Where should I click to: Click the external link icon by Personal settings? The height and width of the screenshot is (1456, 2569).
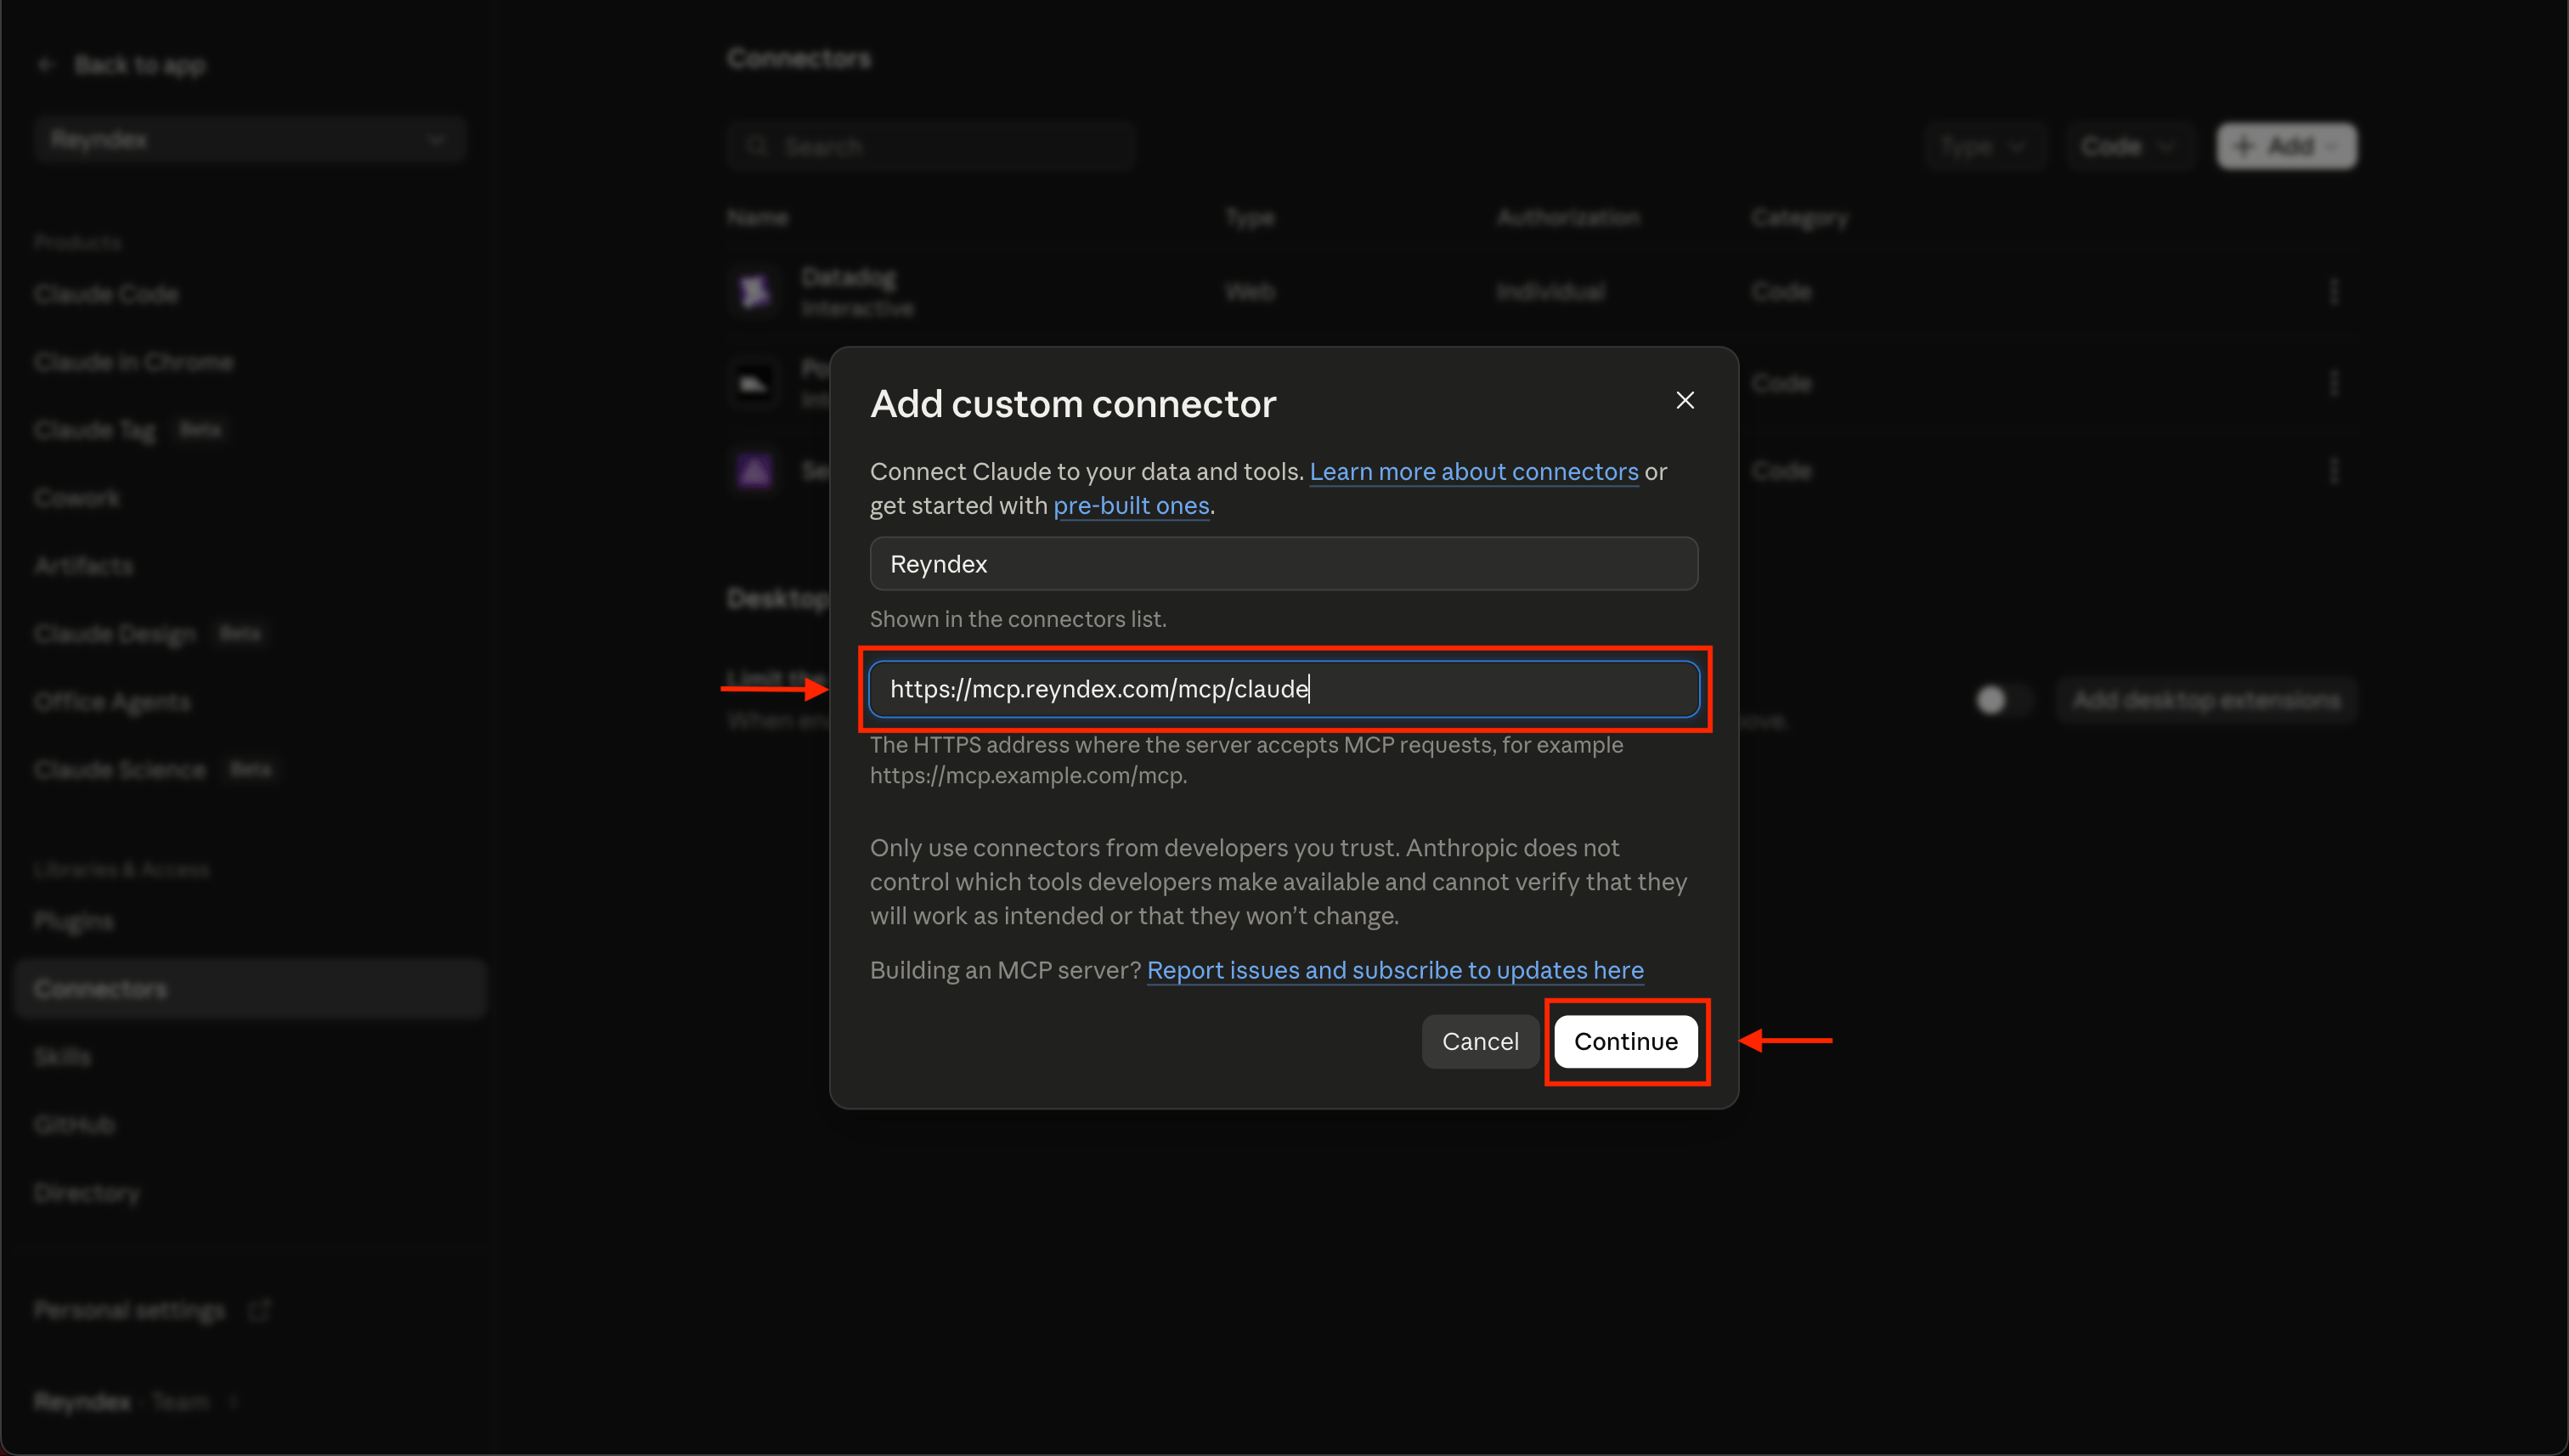click(259, 1310)
